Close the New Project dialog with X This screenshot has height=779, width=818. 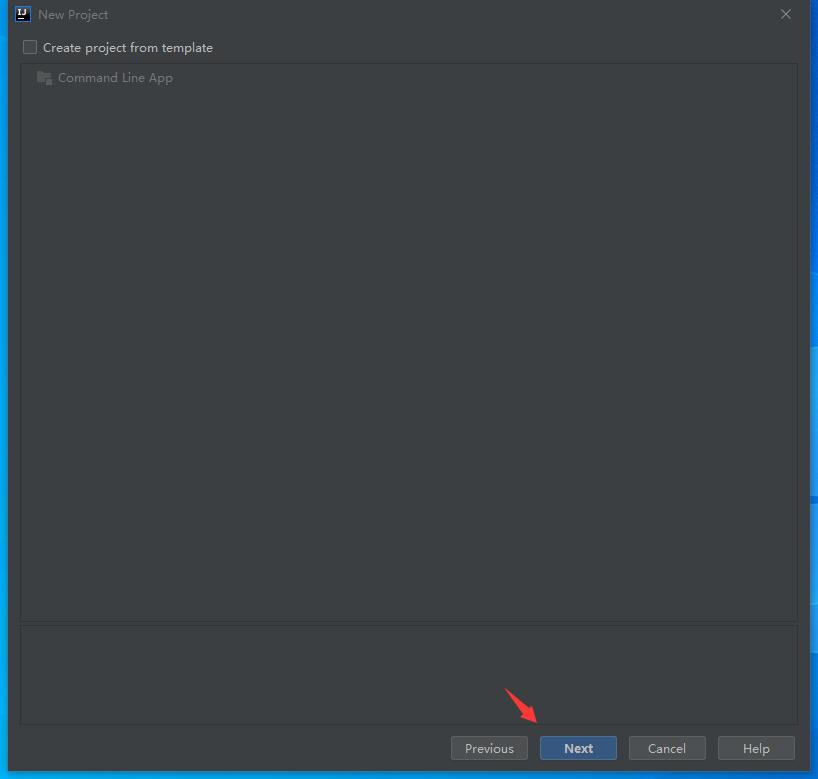pos(786,15)
